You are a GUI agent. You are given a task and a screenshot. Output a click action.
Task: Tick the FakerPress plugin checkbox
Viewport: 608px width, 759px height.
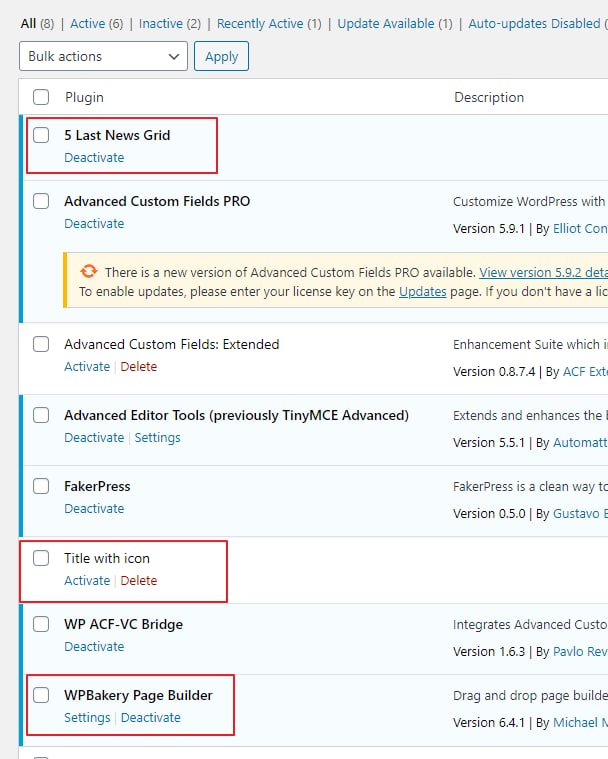point(41,486)
